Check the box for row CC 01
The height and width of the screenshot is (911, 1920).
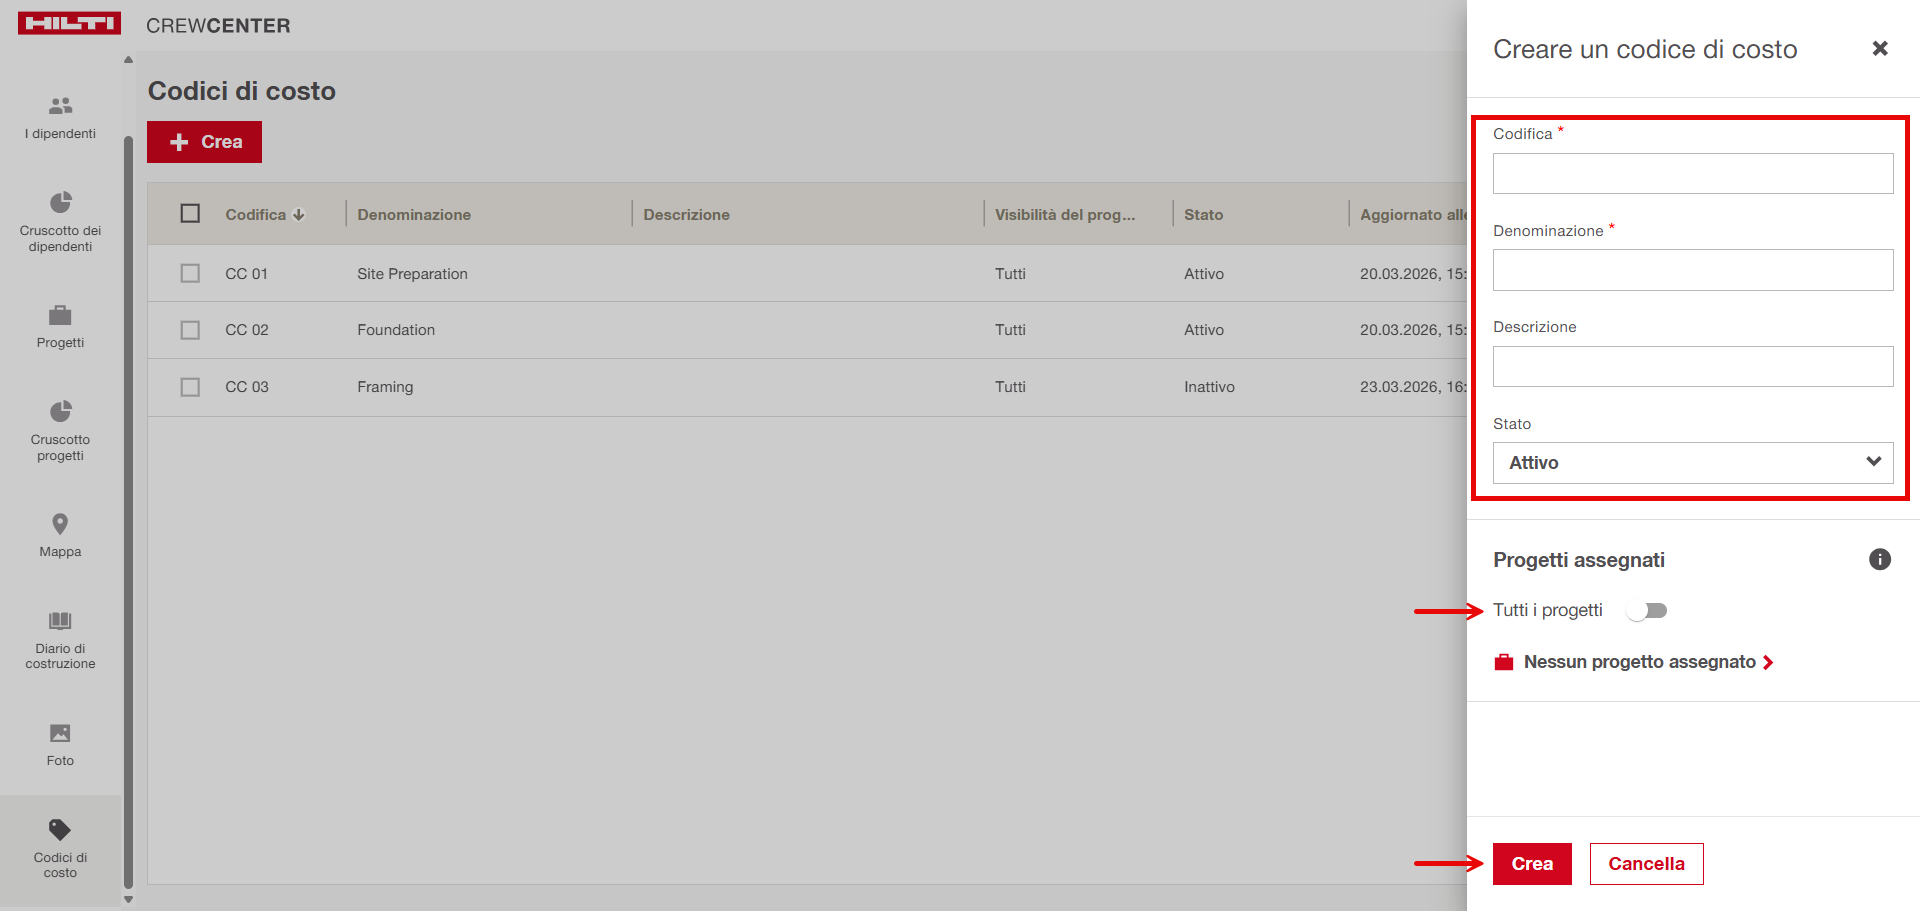click(x=190, y=274)
